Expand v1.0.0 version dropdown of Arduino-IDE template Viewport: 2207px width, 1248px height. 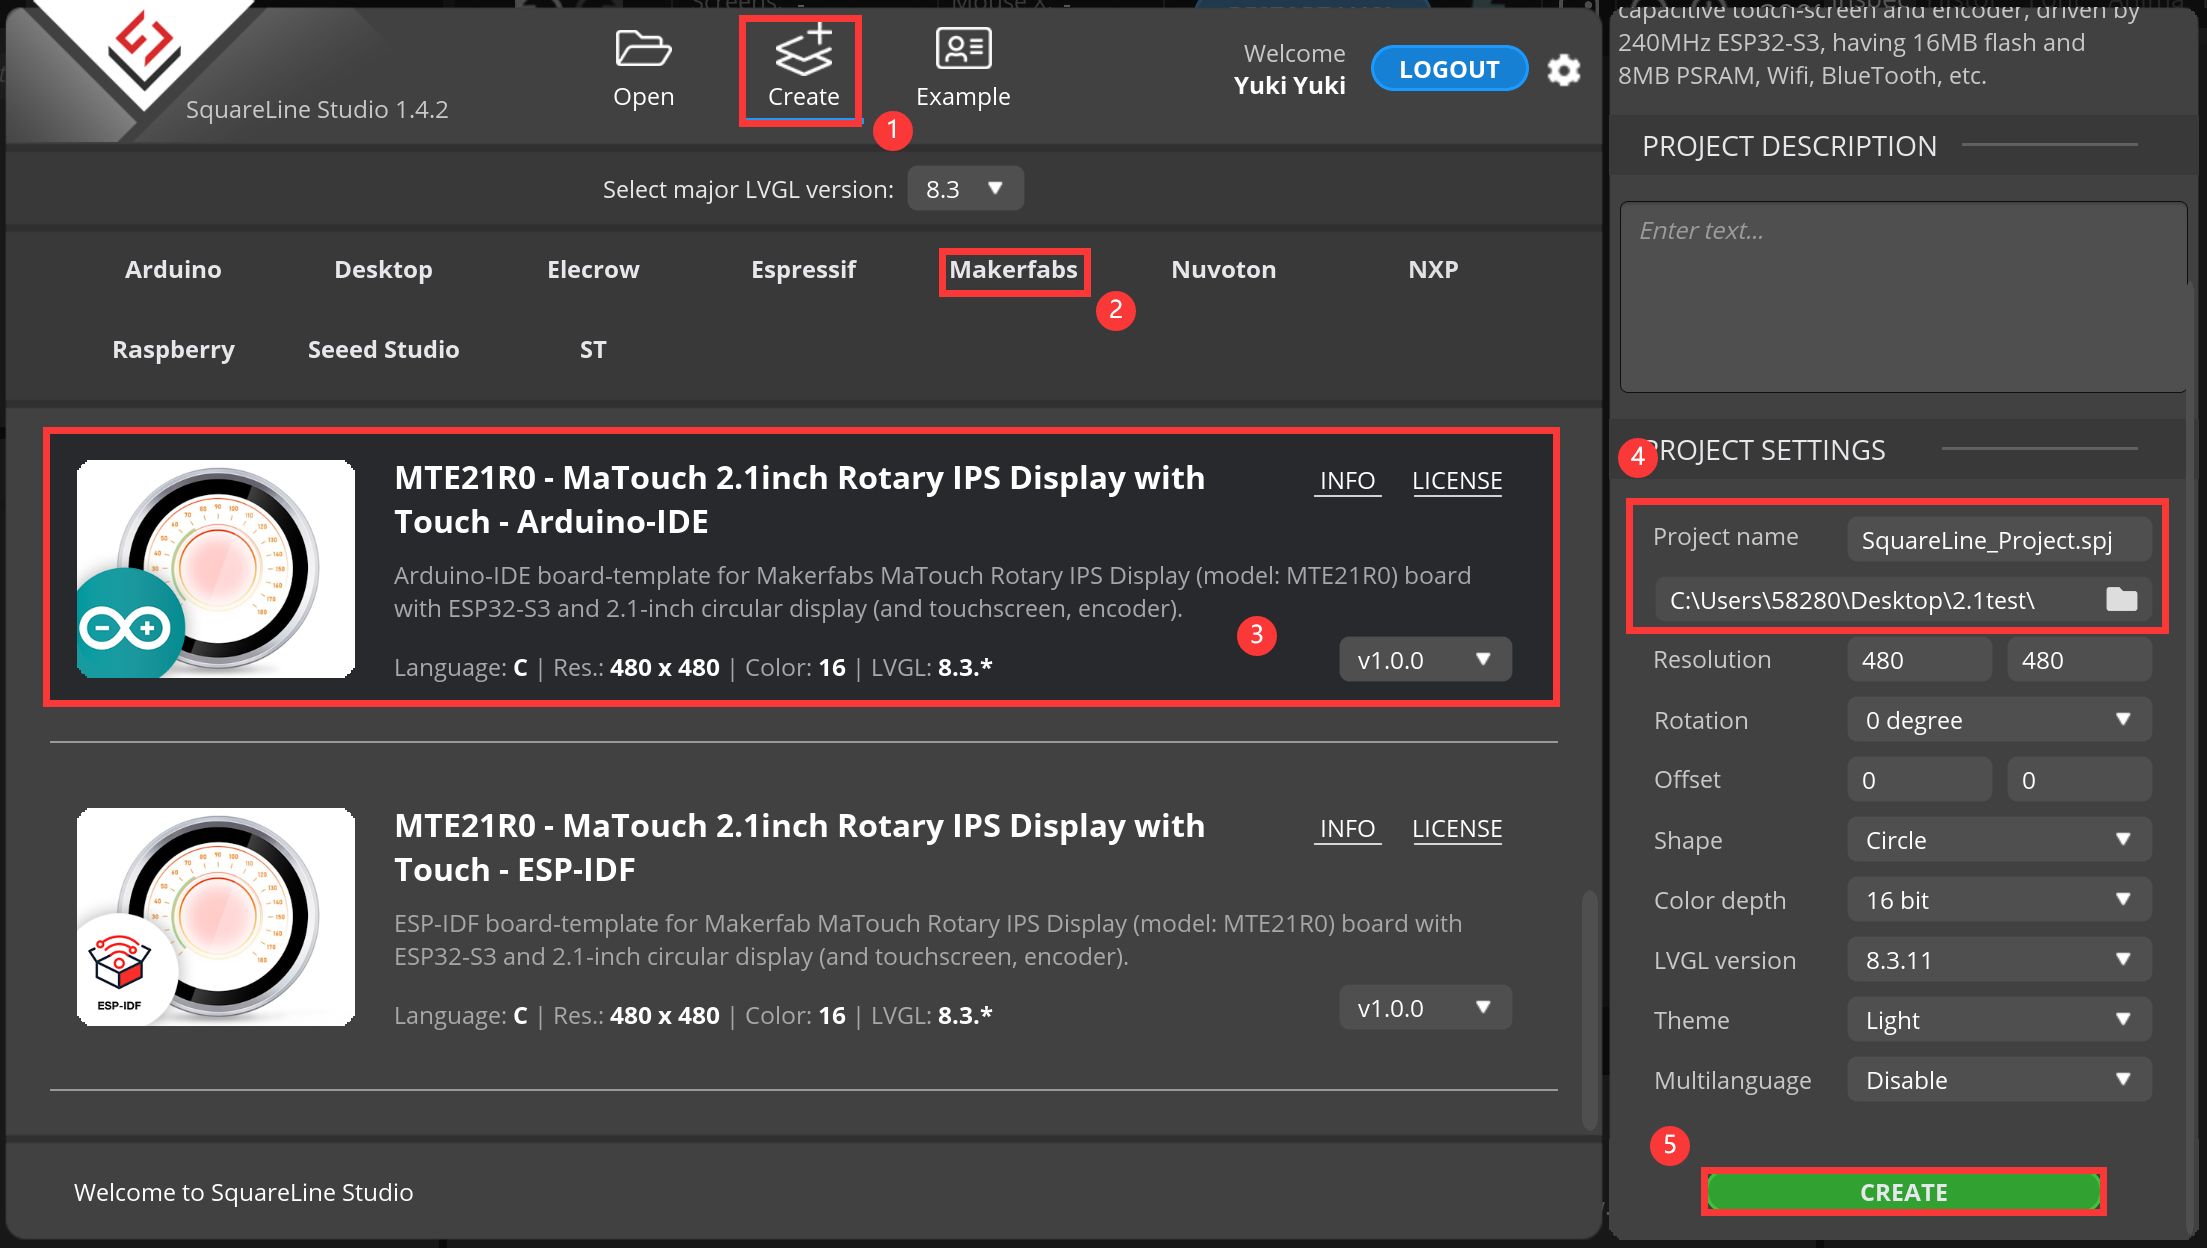click(x=1425, y=660)
